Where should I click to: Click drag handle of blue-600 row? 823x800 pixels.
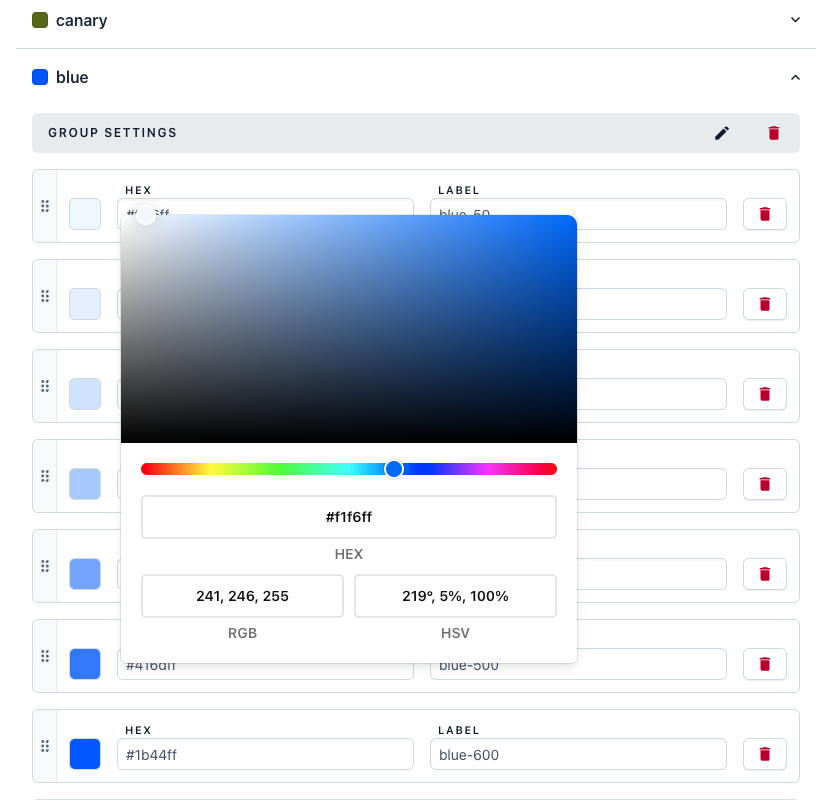[x=45, y=746]
